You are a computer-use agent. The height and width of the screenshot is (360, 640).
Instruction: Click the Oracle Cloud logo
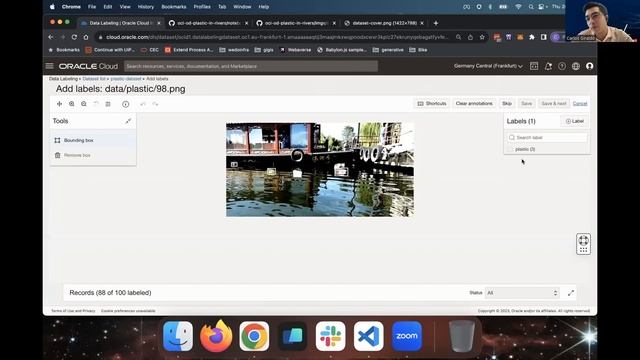[x=88, y=66]
